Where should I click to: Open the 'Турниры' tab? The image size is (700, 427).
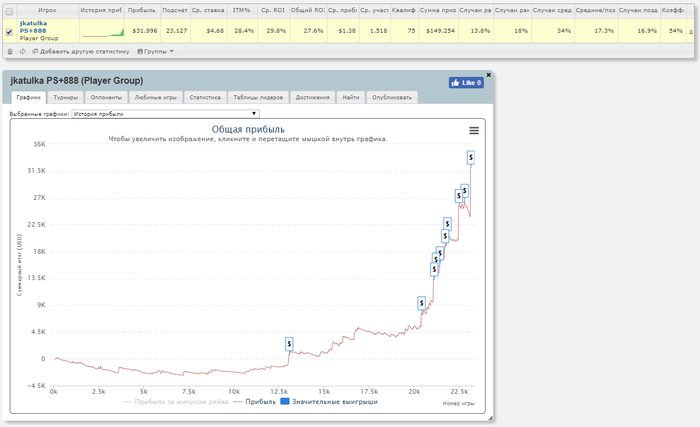point(65,97)
